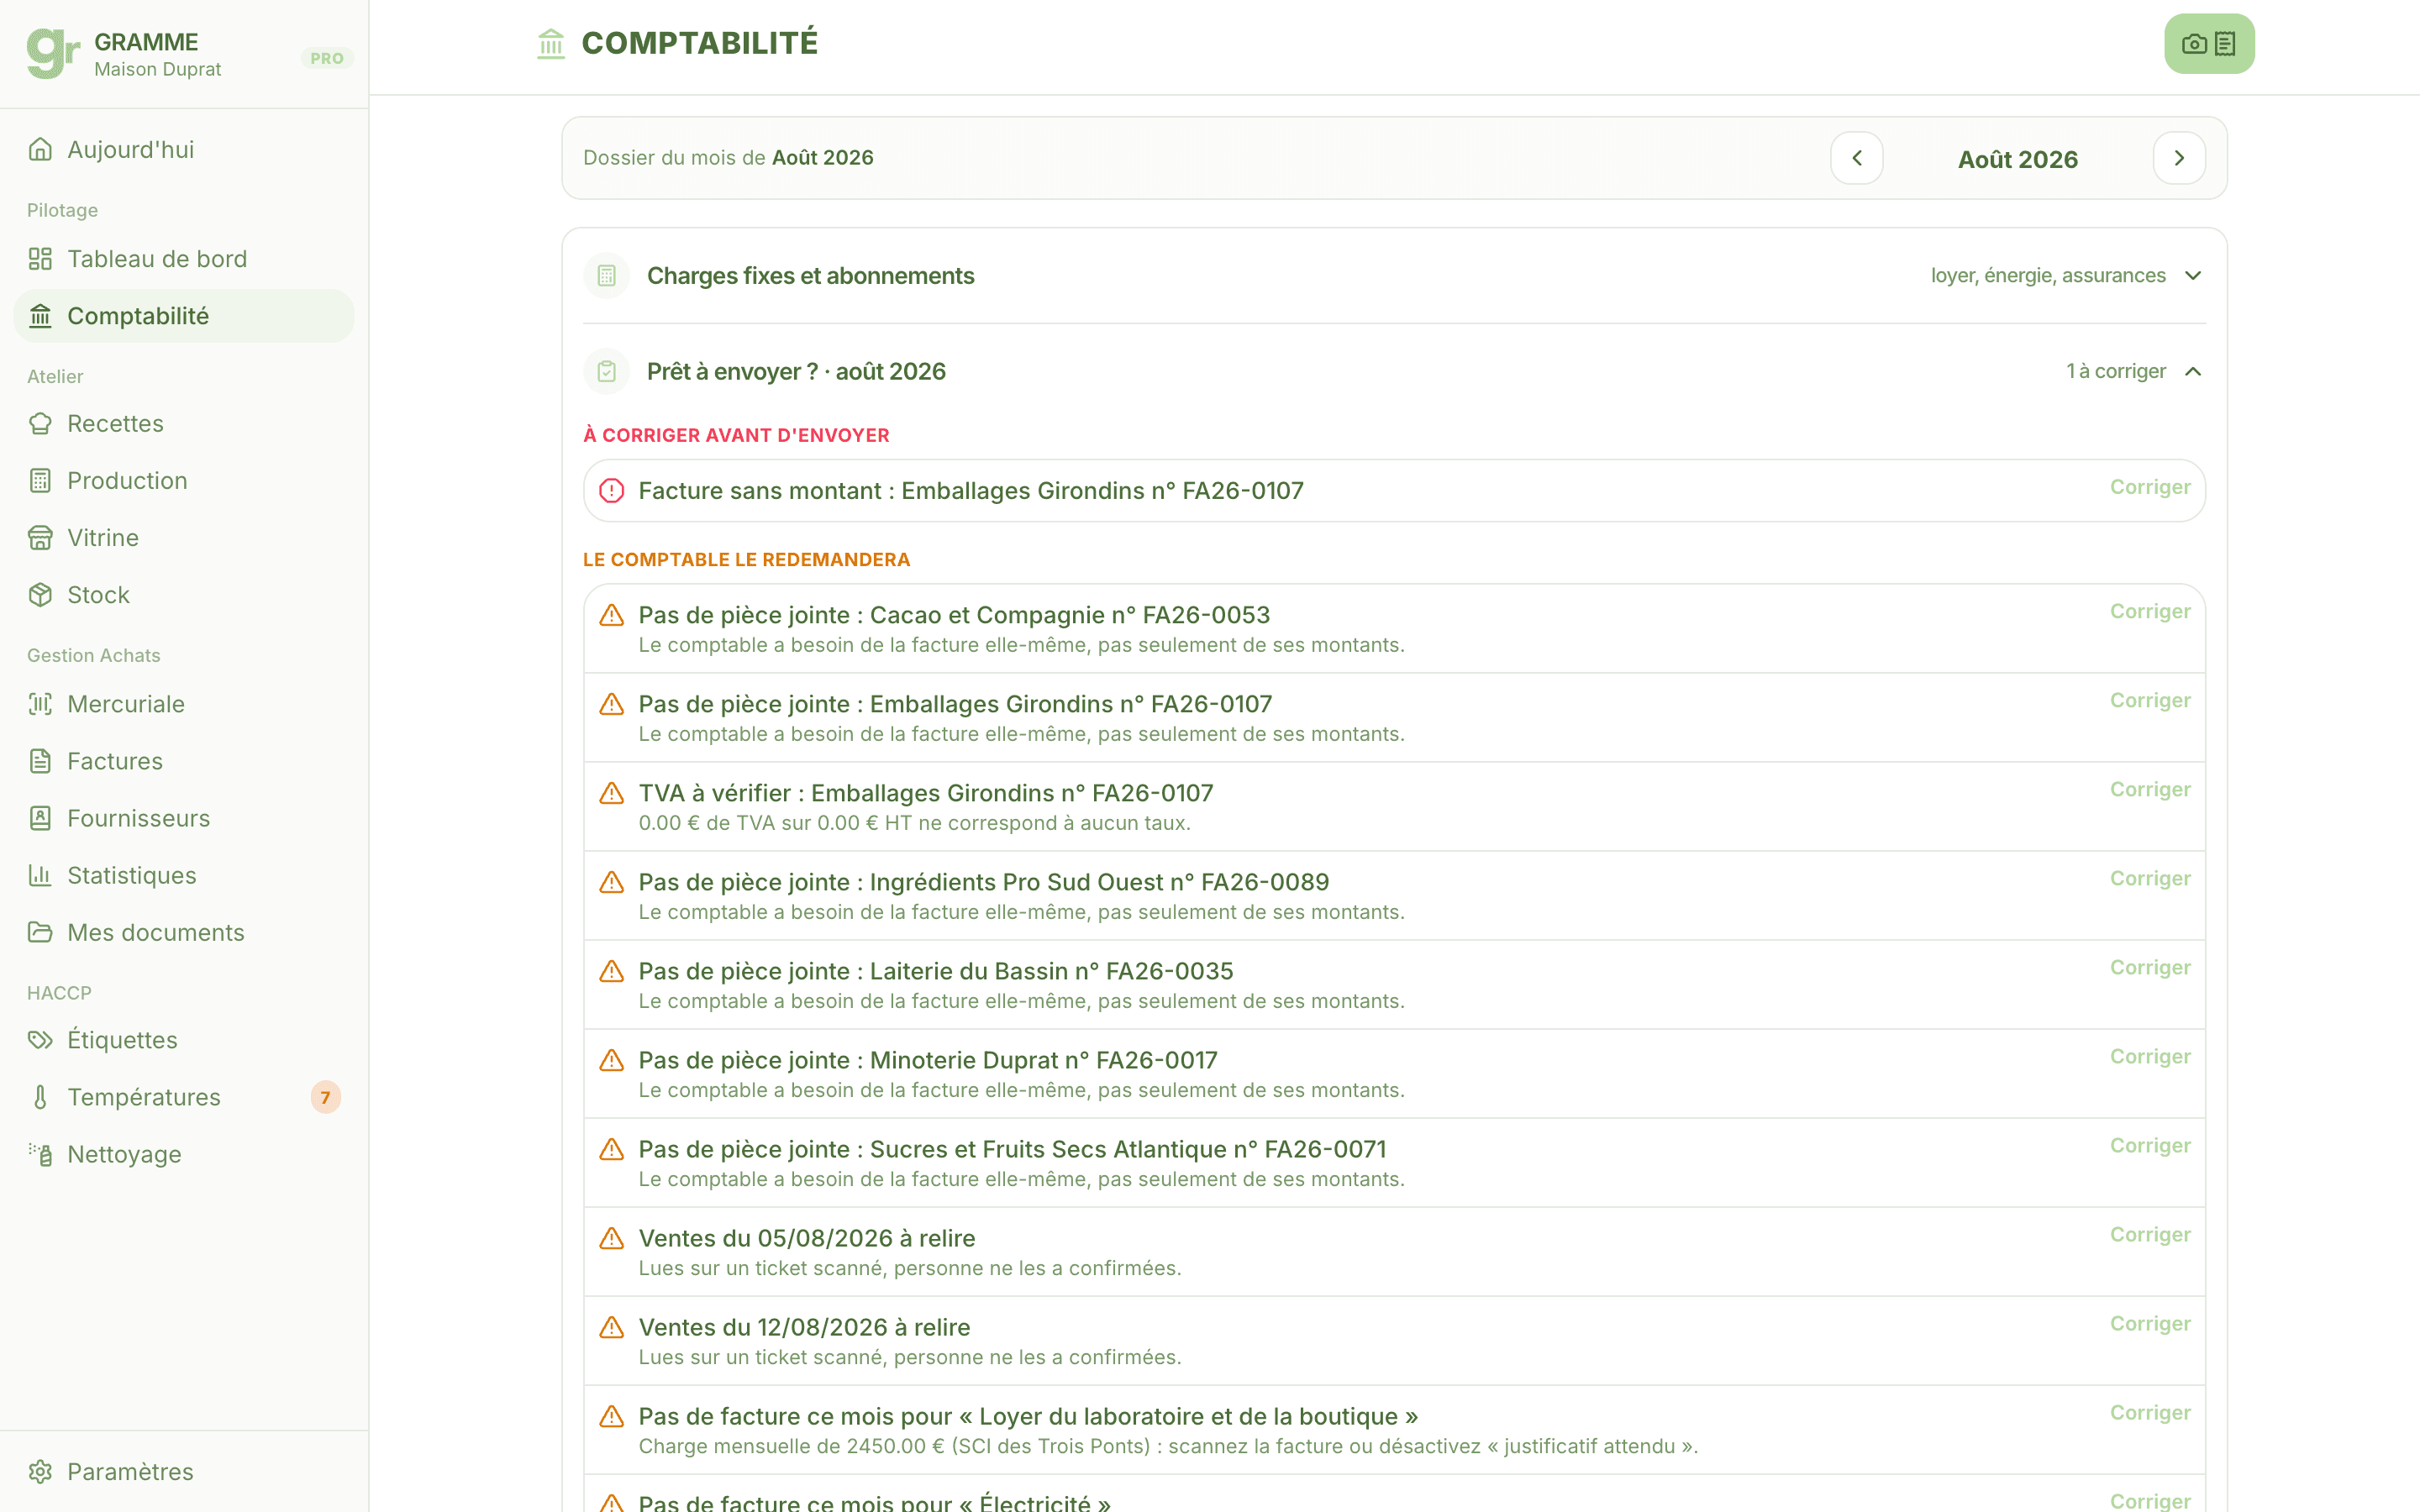Click the warning icon on Laiterie du Bassin row
Screen dimensions: 2420x1512
point(612,971)
